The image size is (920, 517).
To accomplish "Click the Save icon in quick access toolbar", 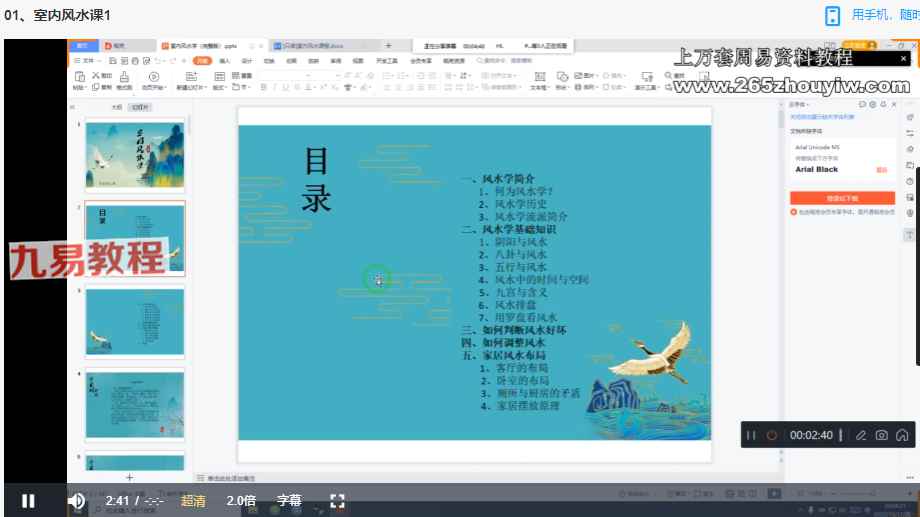I will pyautogui.click(x=113, y=61).
